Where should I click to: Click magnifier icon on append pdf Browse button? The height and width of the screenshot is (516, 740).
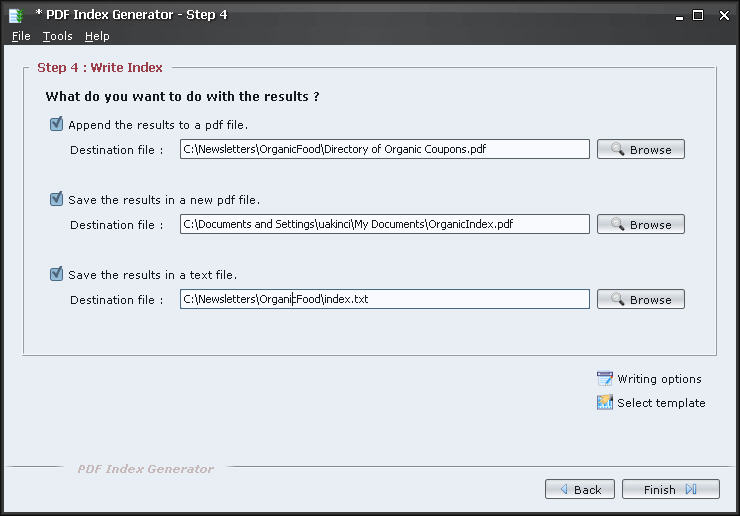coord(617,149)
